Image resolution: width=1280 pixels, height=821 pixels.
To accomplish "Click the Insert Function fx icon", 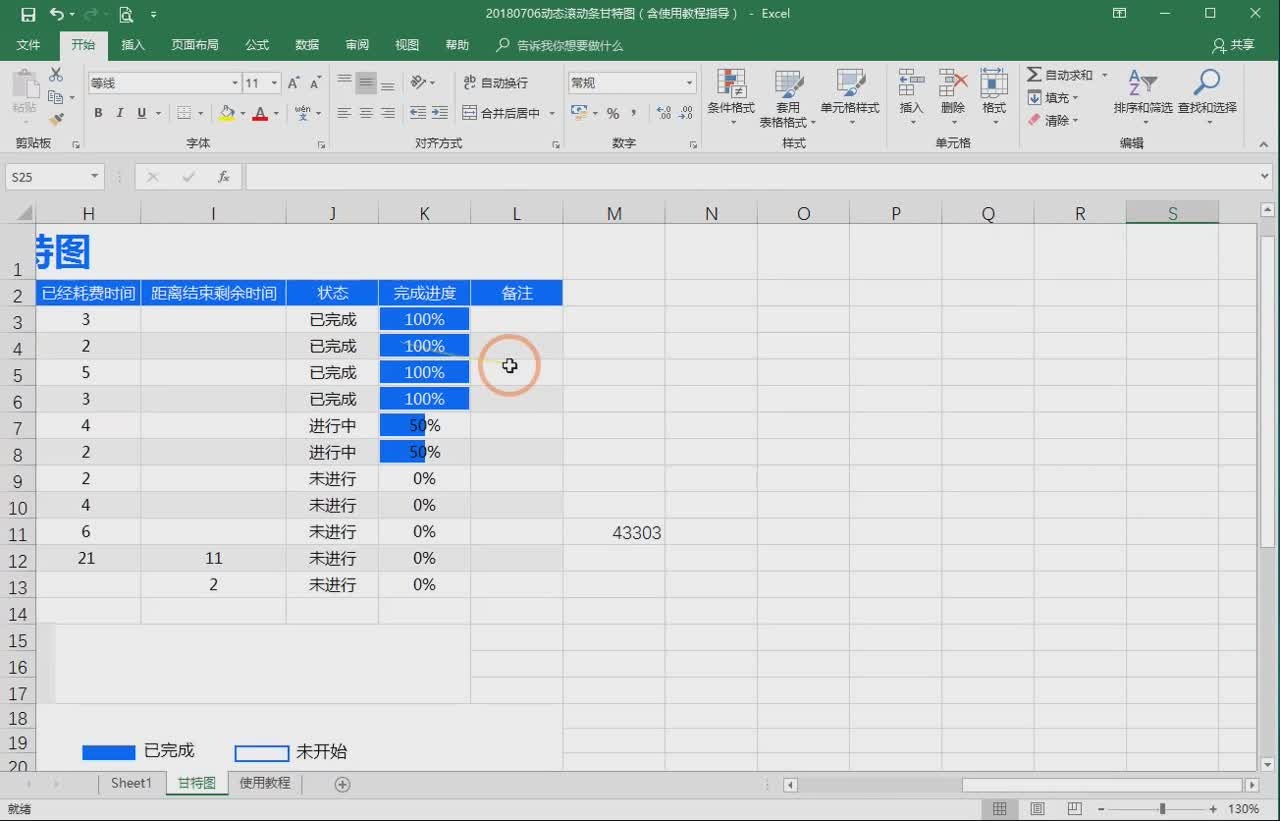I will click(x=224, y=177).
